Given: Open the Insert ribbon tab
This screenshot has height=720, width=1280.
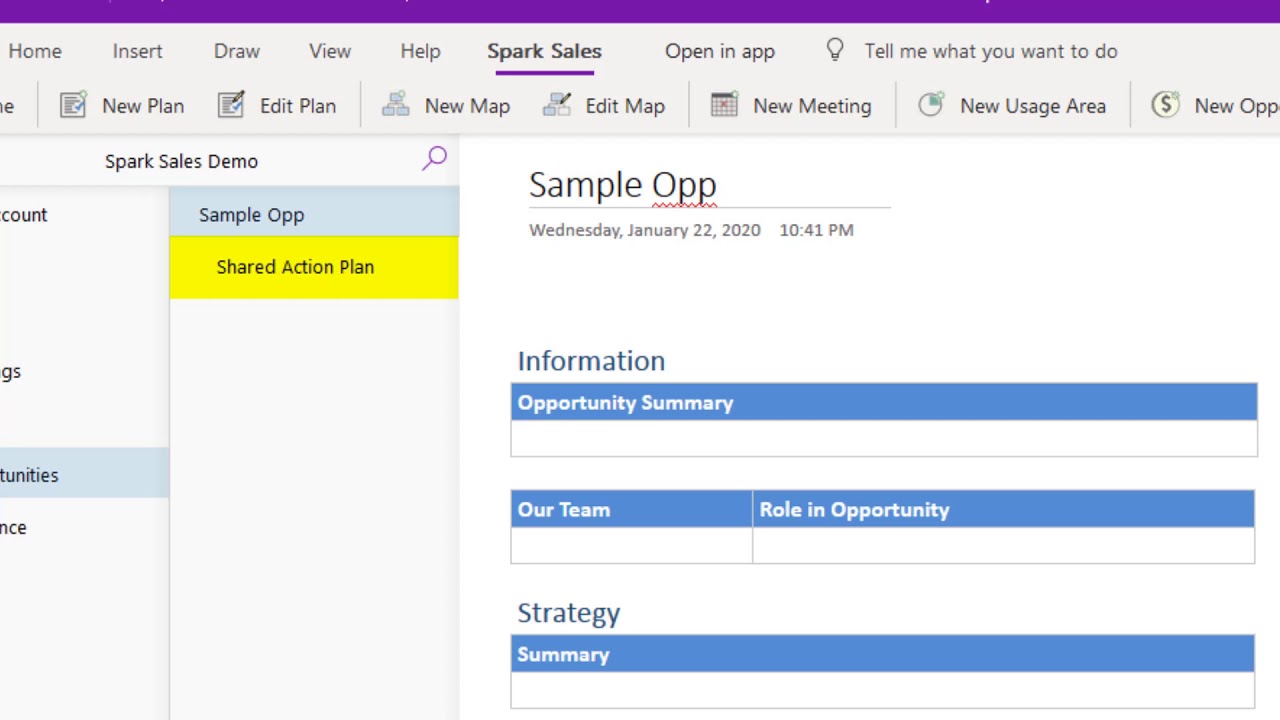Looking at the screenshot, I should 137,51.
